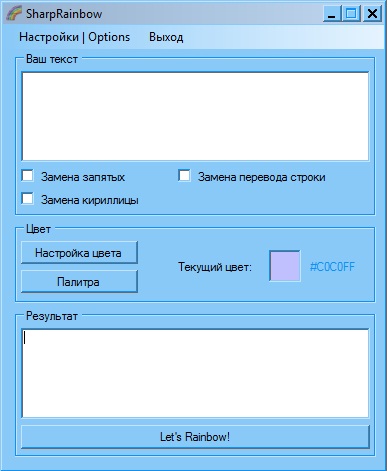Click the Текущий цвет: label
Viewport: 388px width, 471px height.
[x=215, y=267]
